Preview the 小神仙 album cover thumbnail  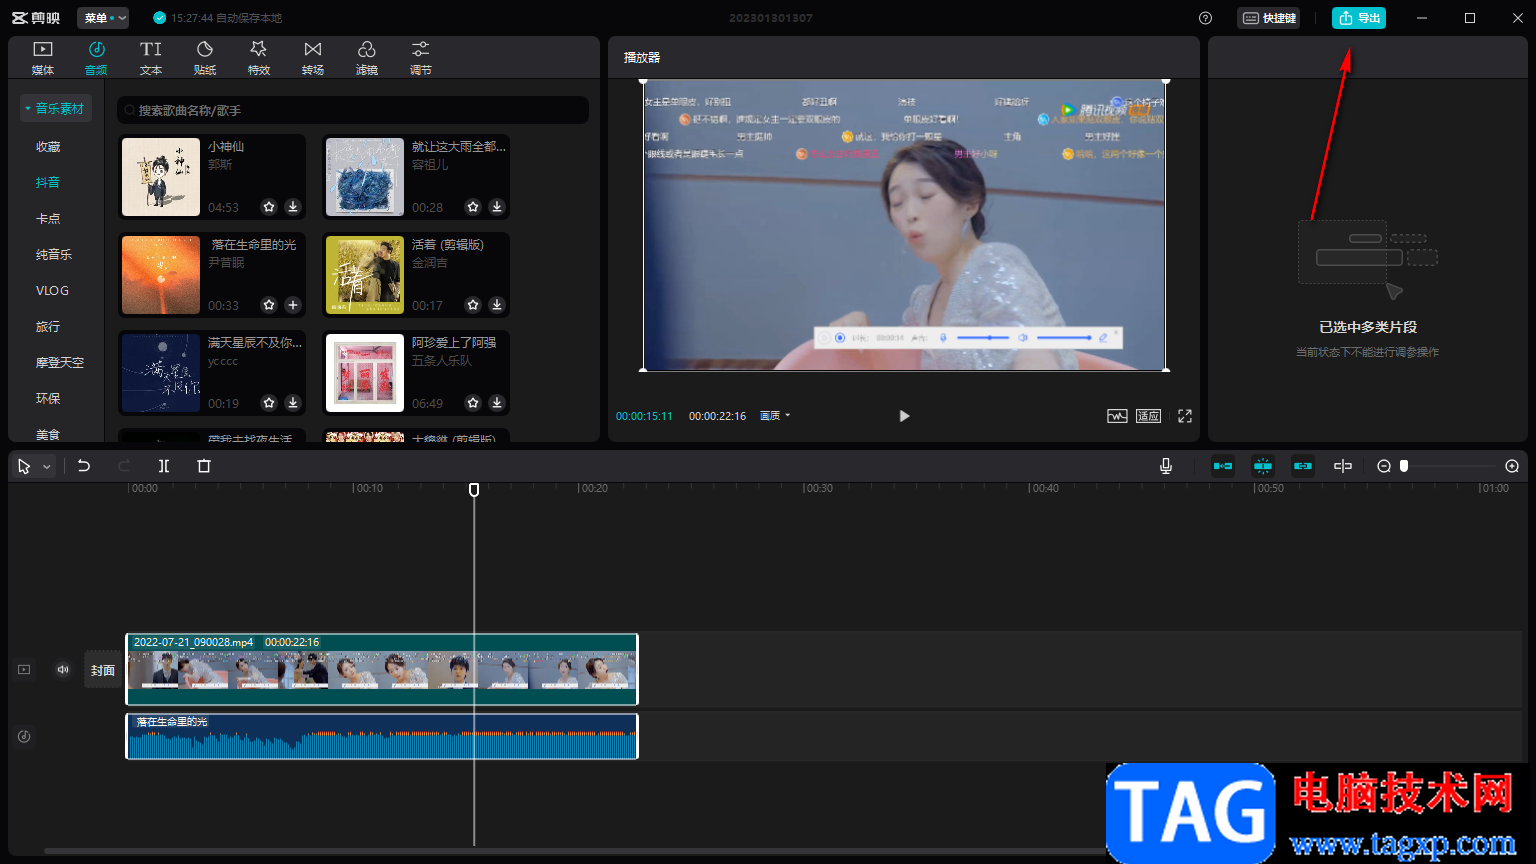click(161, 177)
